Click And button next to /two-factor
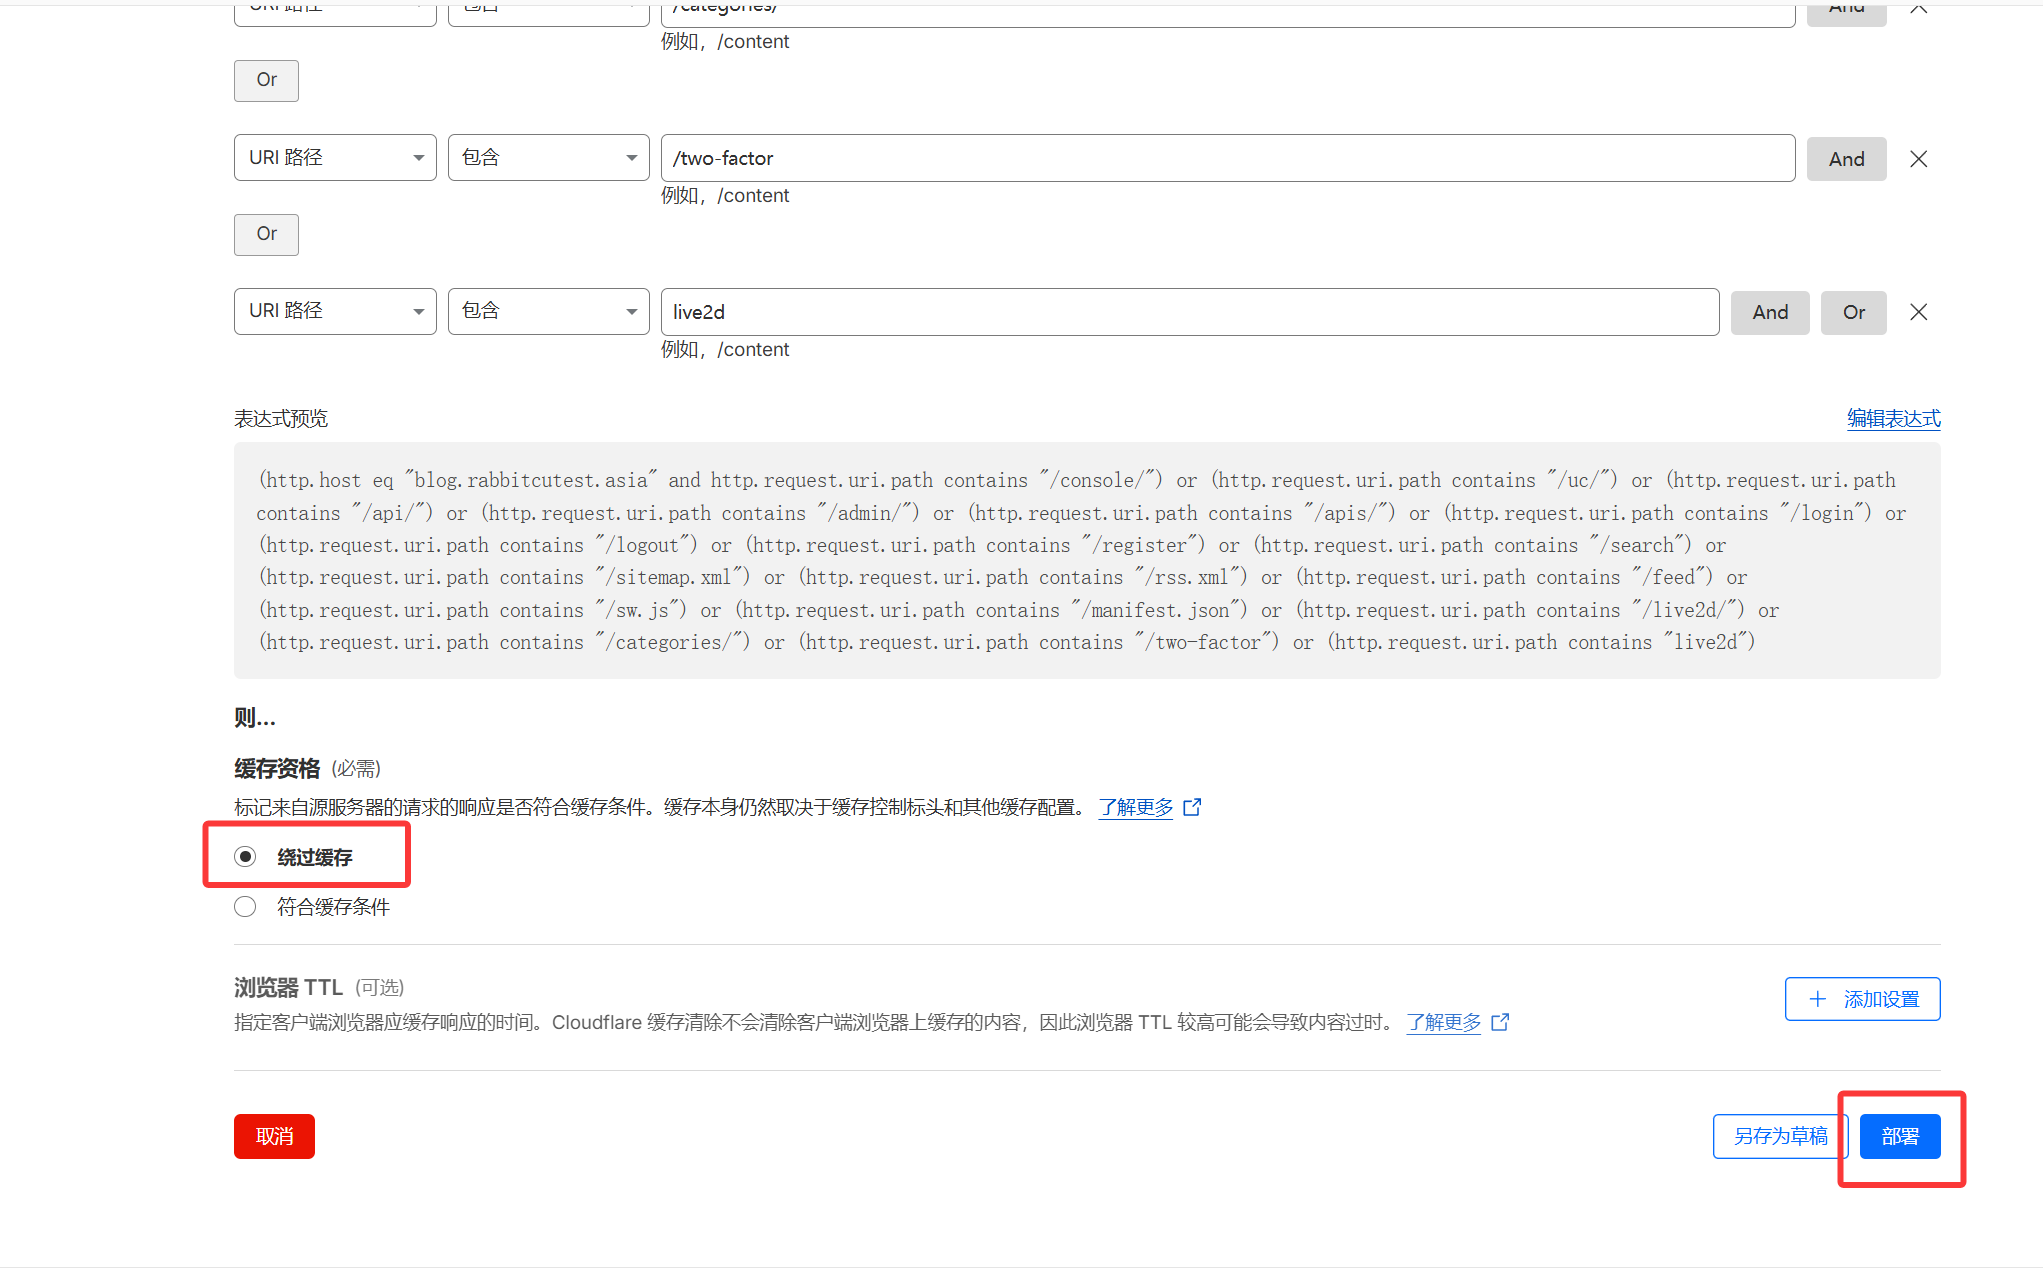2043x1283 pixels. point(1846,159)
